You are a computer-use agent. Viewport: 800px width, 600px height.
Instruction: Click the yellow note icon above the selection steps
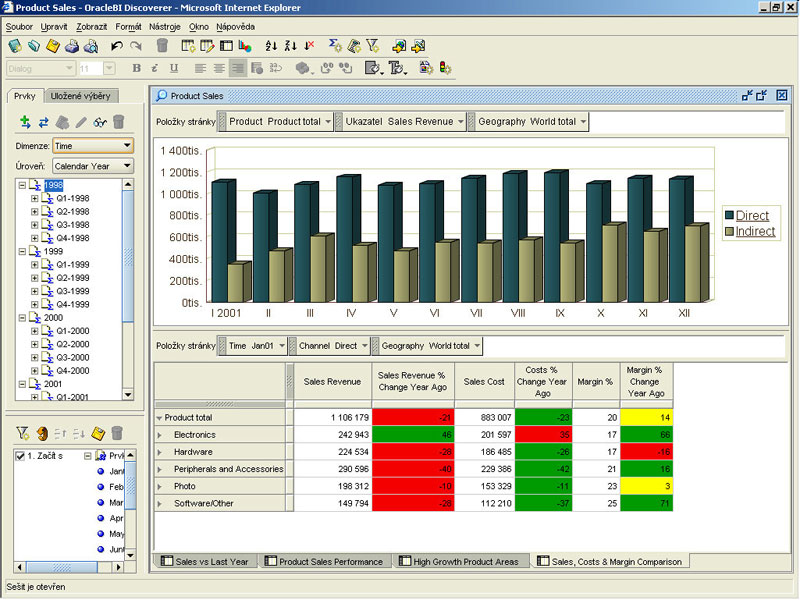click(98, 434)
